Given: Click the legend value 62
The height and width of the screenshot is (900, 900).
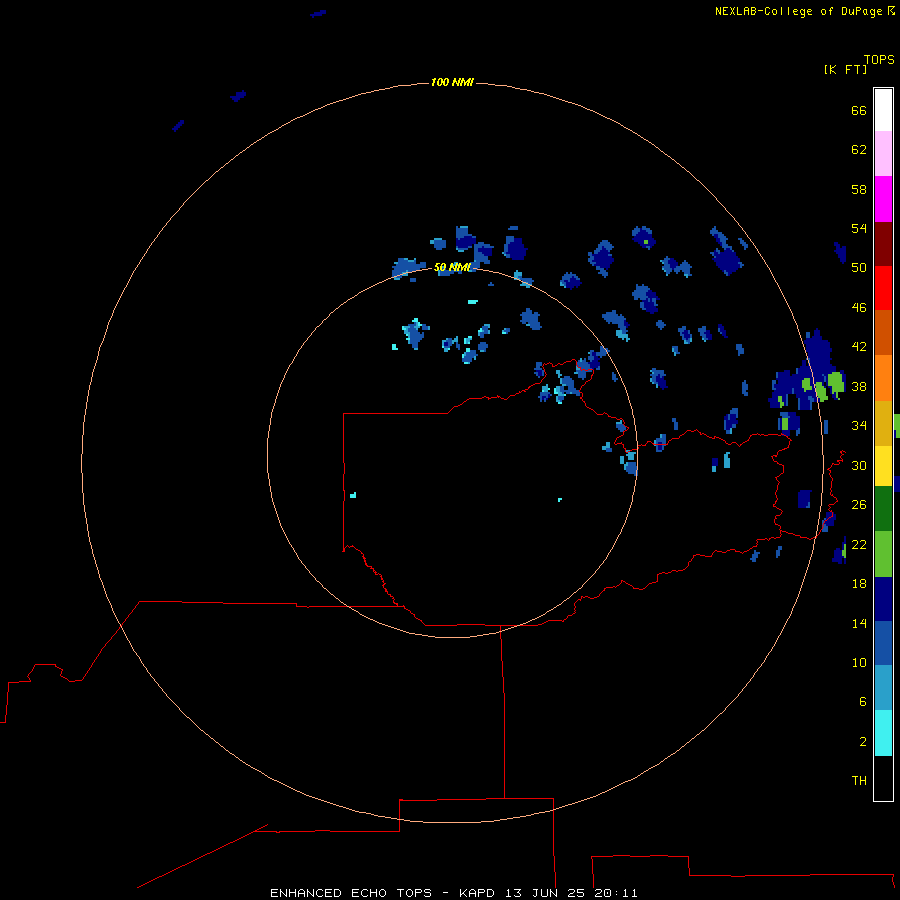Looking at the screenshot, I should click(859, 150).
